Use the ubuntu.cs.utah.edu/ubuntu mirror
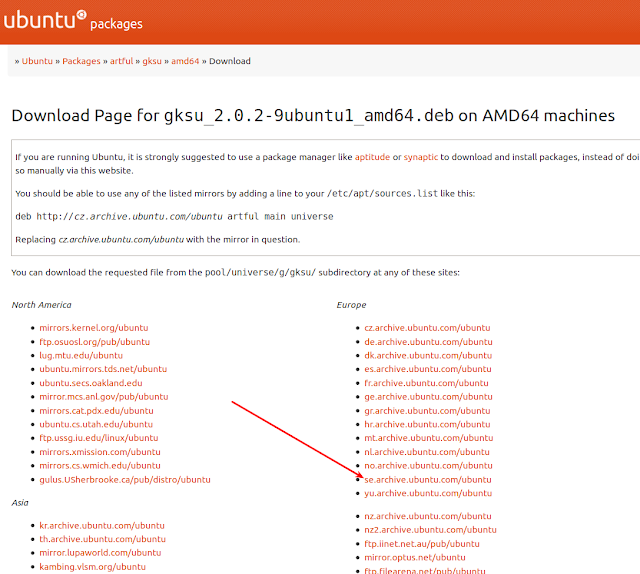Image resolution: width=640 pixels, height=574 pixels. pos(96,424)
